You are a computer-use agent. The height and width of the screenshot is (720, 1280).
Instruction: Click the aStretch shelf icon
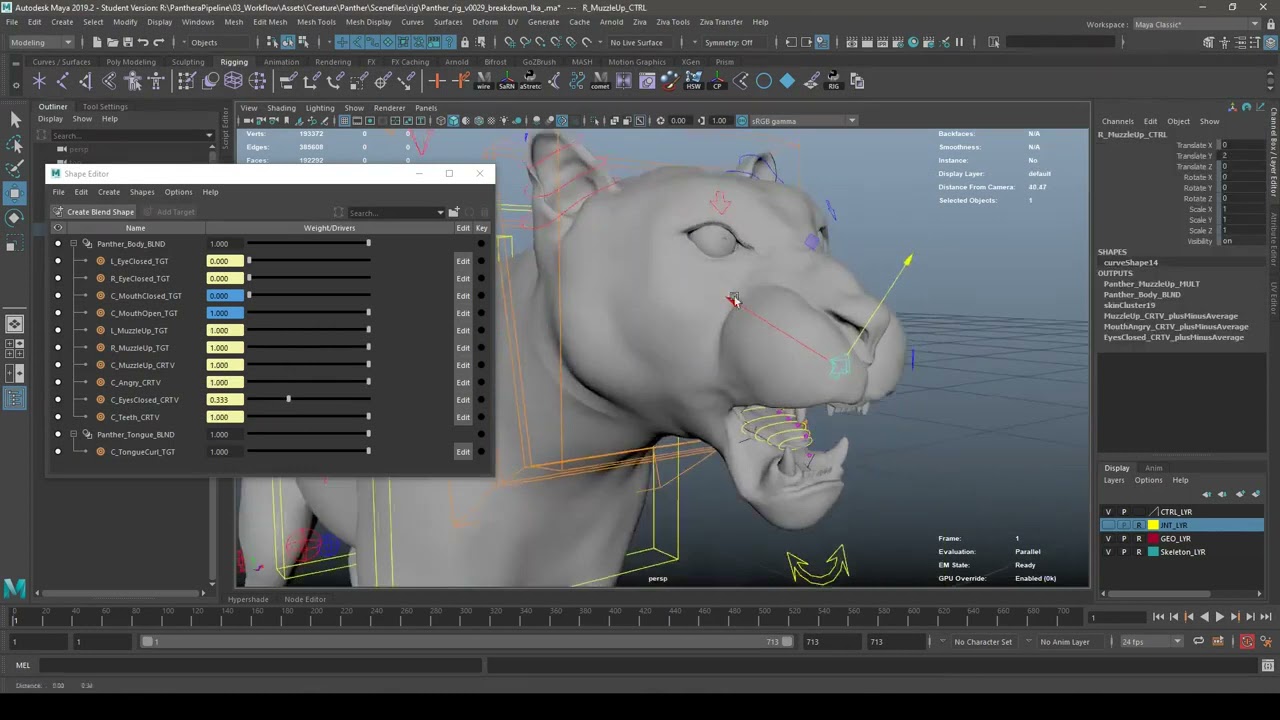click(x=530, y=81)
